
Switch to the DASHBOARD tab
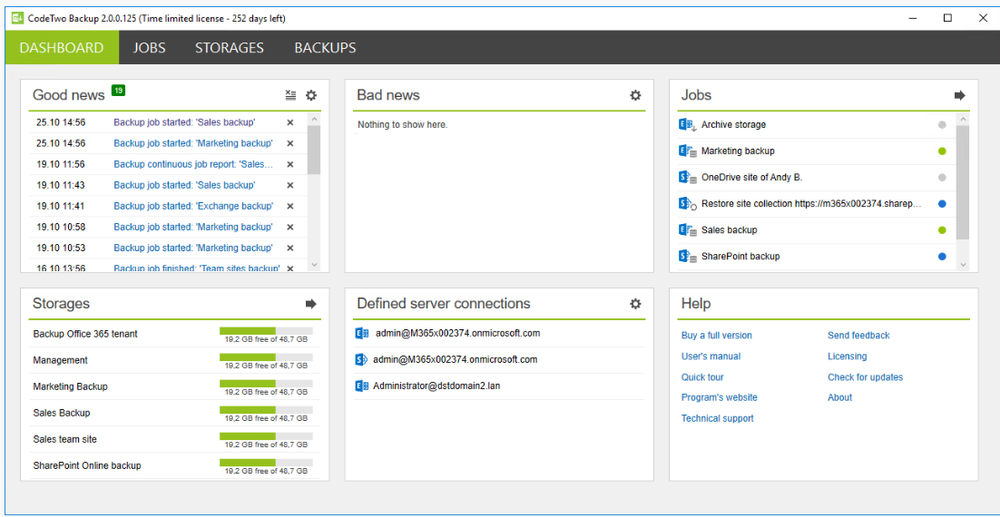pos(62,48)
